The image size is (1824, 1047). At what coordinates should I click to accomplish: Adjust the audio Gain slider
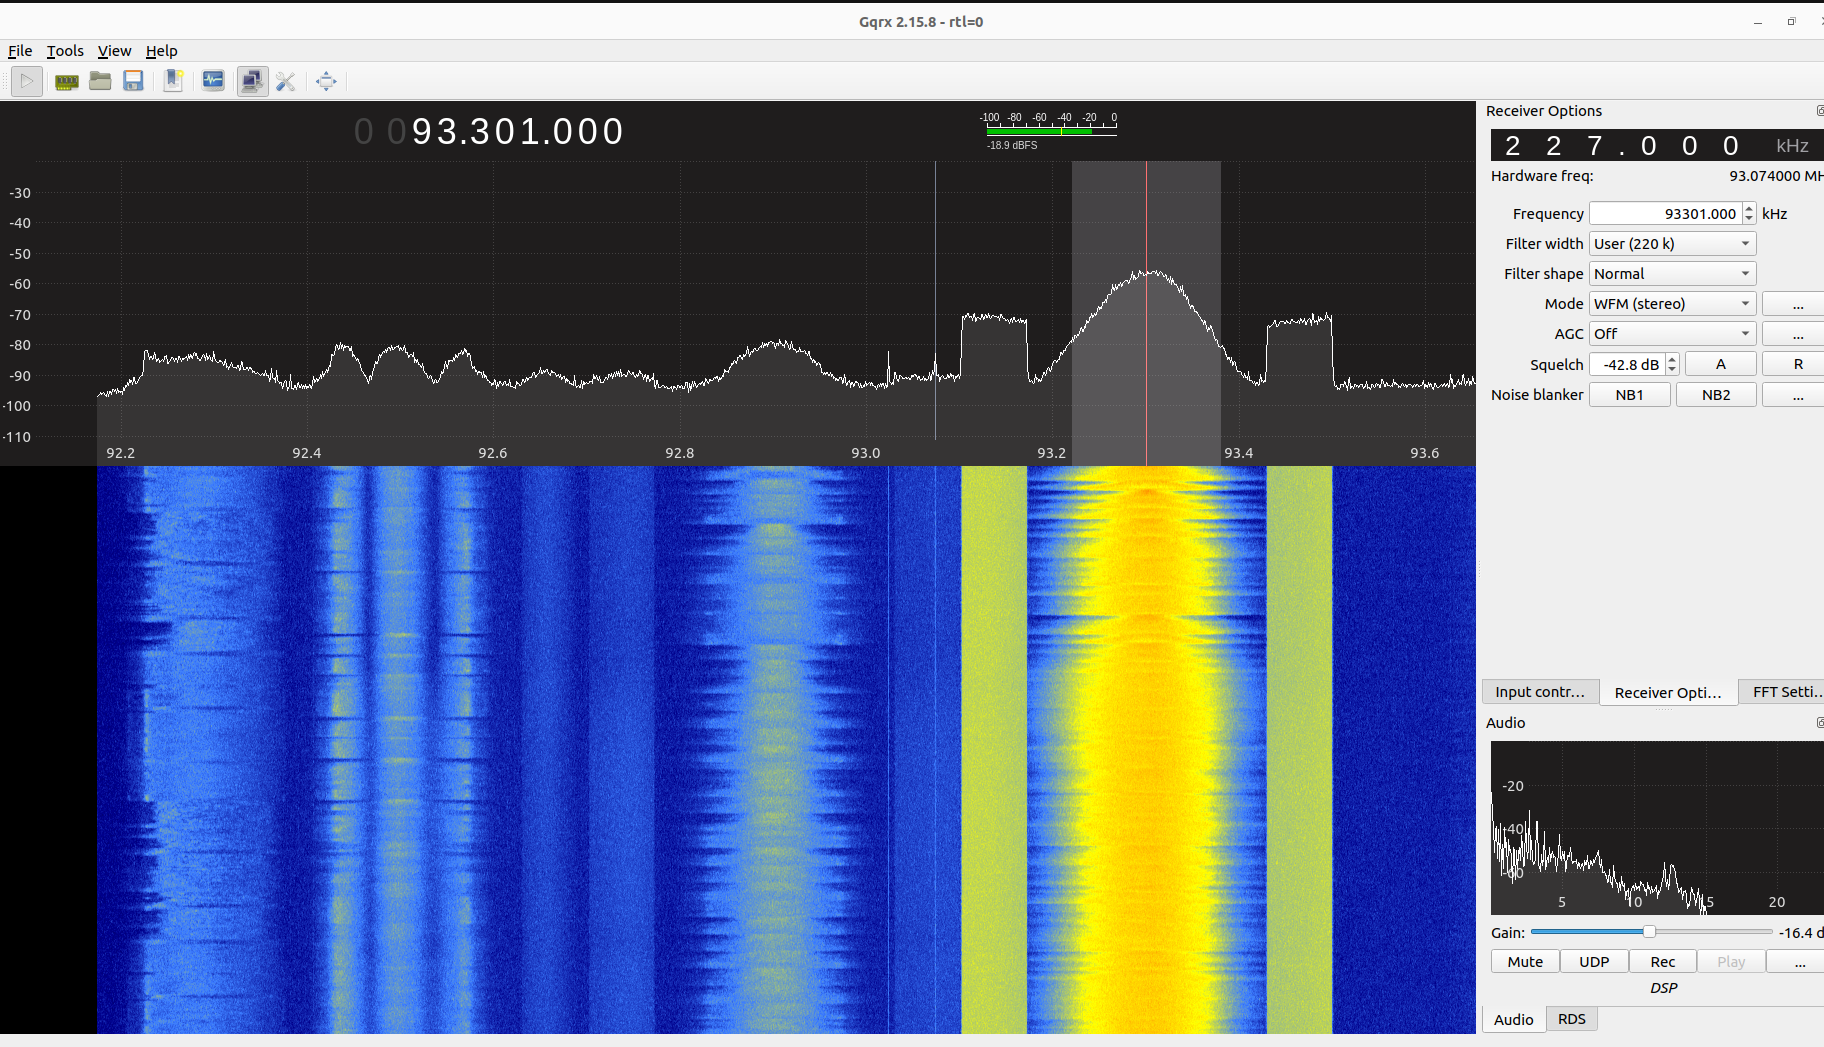1650,932
